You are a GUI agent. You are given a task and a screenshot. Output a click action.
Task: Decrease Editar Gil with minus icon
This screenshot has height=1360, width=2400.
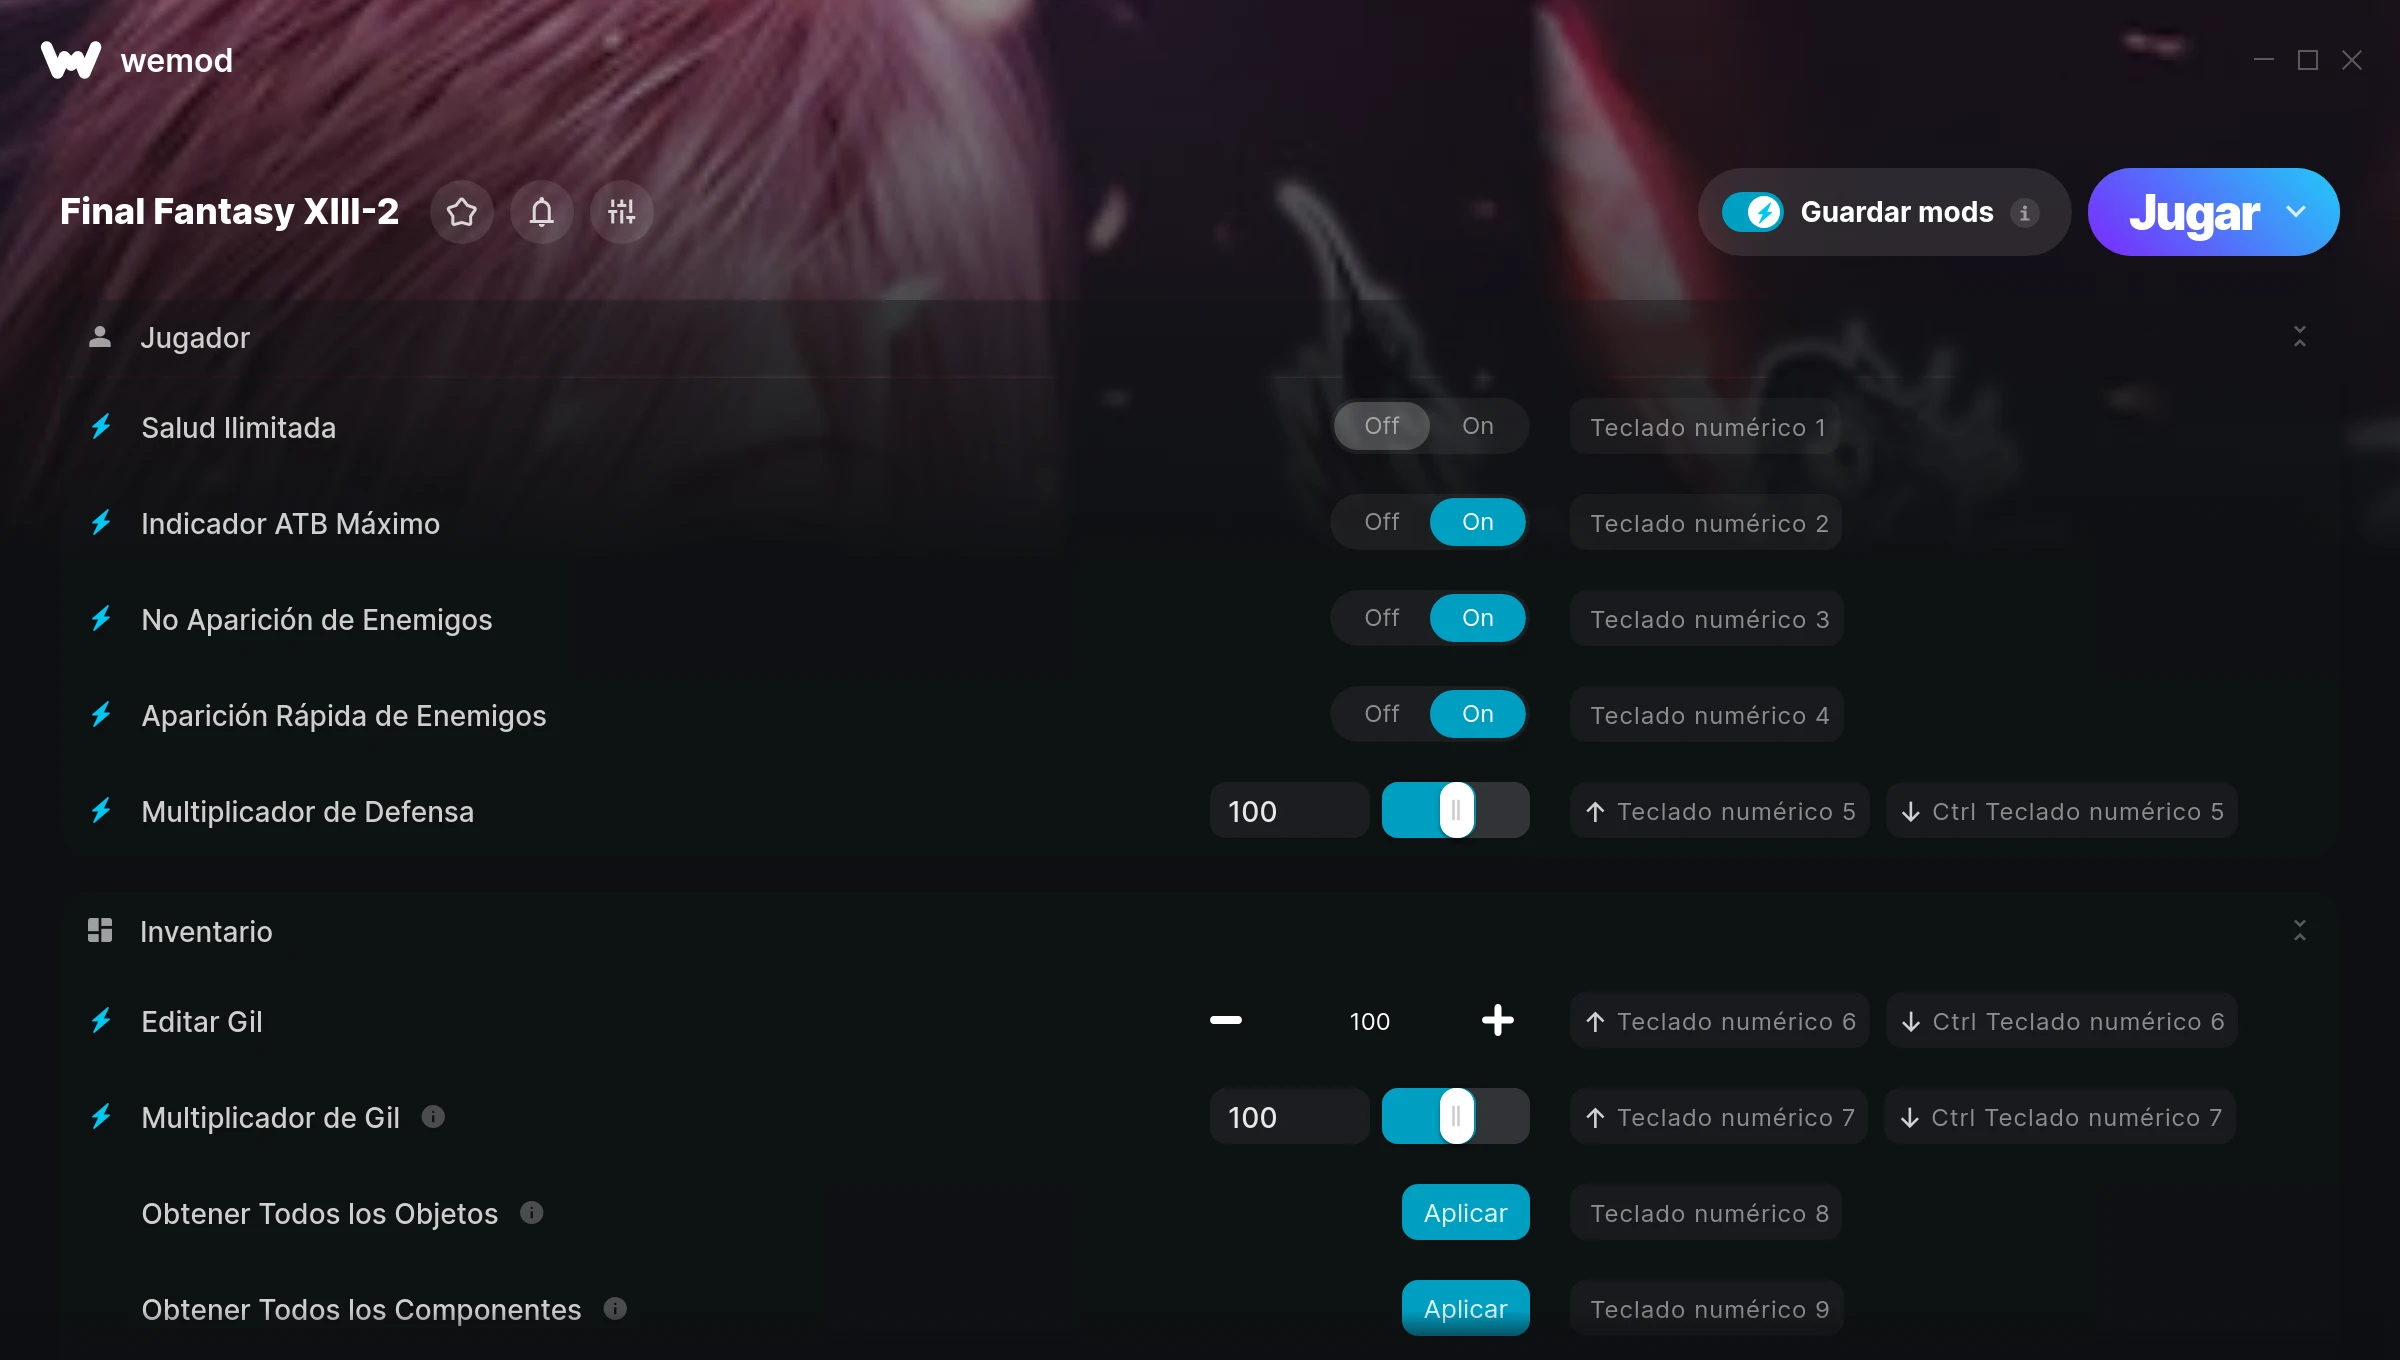click(x=1226, y=1020)
